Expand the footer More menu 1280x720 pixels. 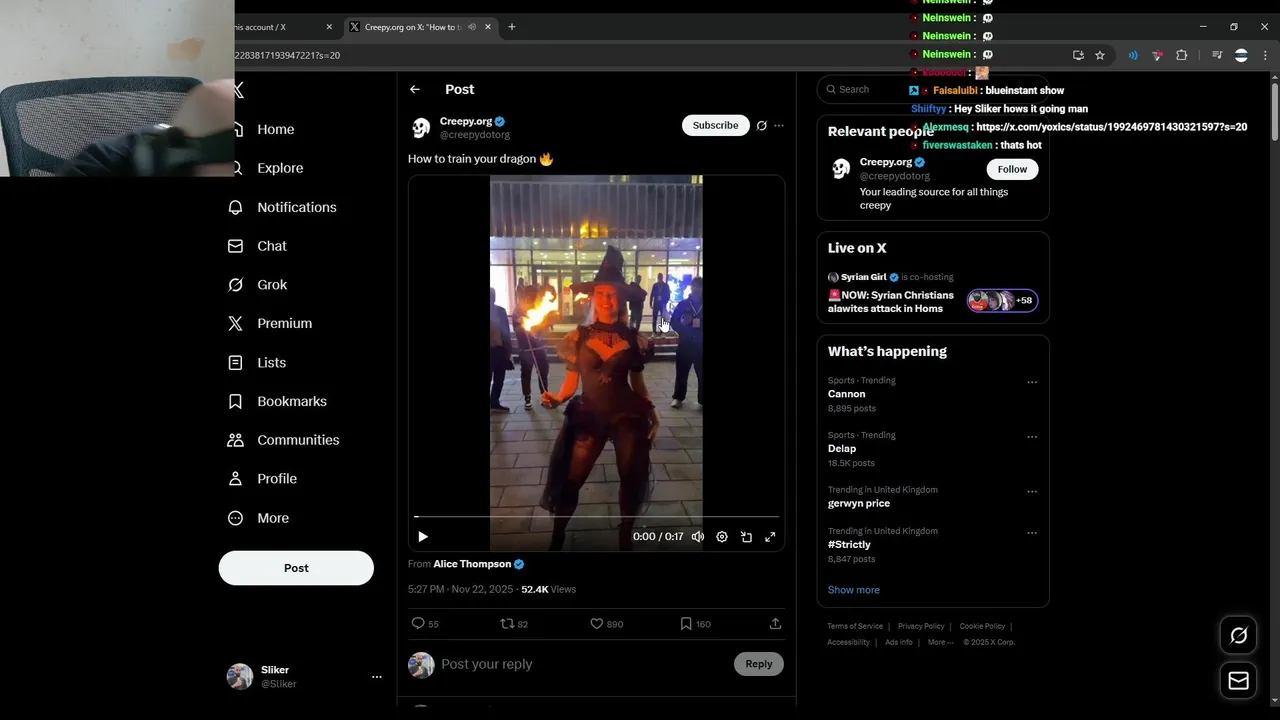[x=941, y=642]
